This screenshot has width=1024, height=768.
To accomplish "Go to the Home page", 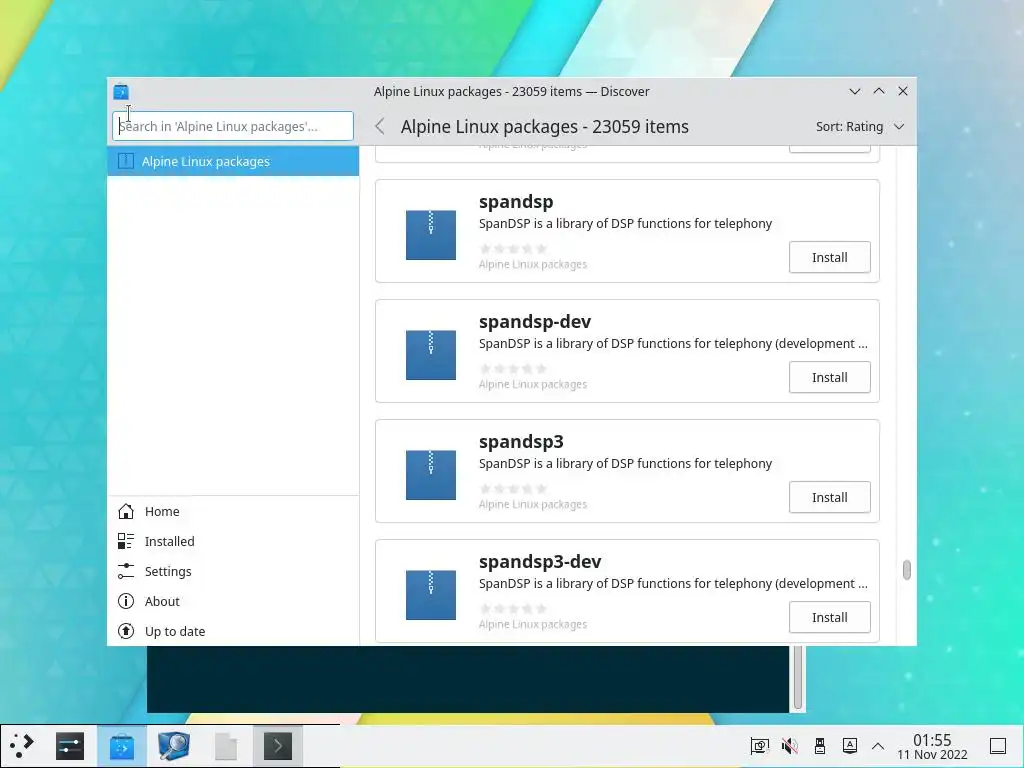I will click(233, 511).
